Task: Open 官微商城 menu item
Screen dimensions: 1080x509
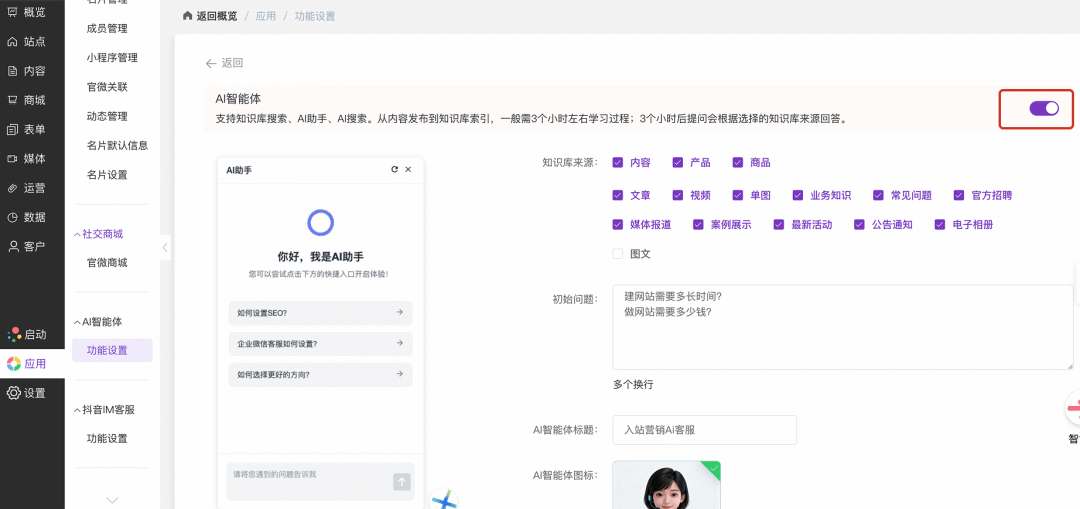Action: tap(107, 263)
